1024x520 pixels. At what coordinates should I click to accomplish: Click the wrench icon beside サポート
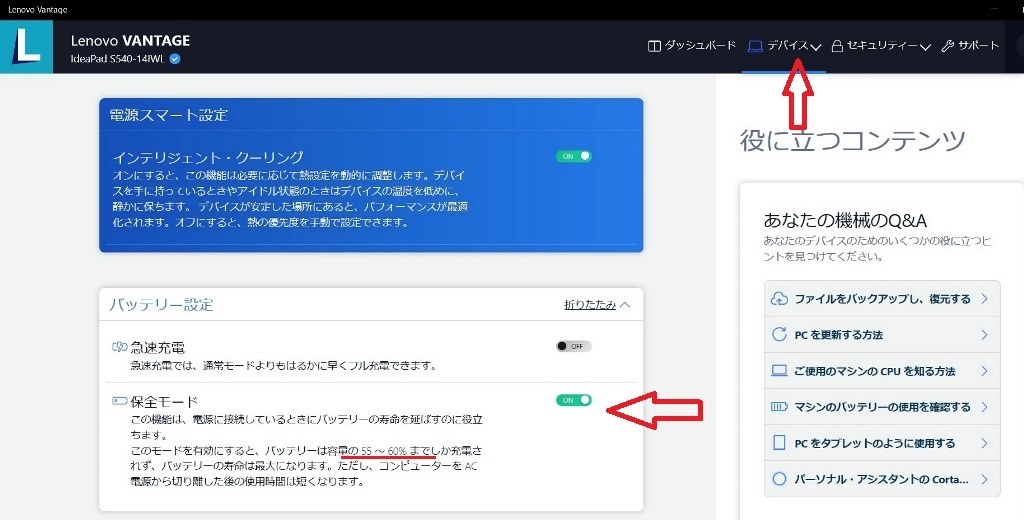click(x=947, y=46)
